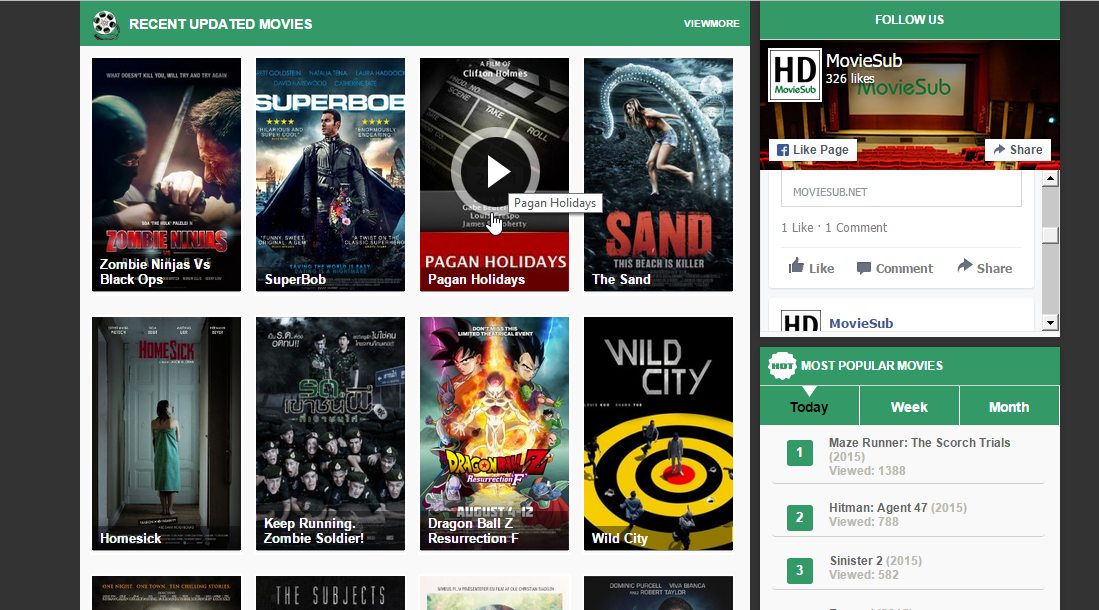Click the HD MovieSub page logo
Image resolution: width=1099 pixels, height=610 pixels.
click(x=795, y=75)
